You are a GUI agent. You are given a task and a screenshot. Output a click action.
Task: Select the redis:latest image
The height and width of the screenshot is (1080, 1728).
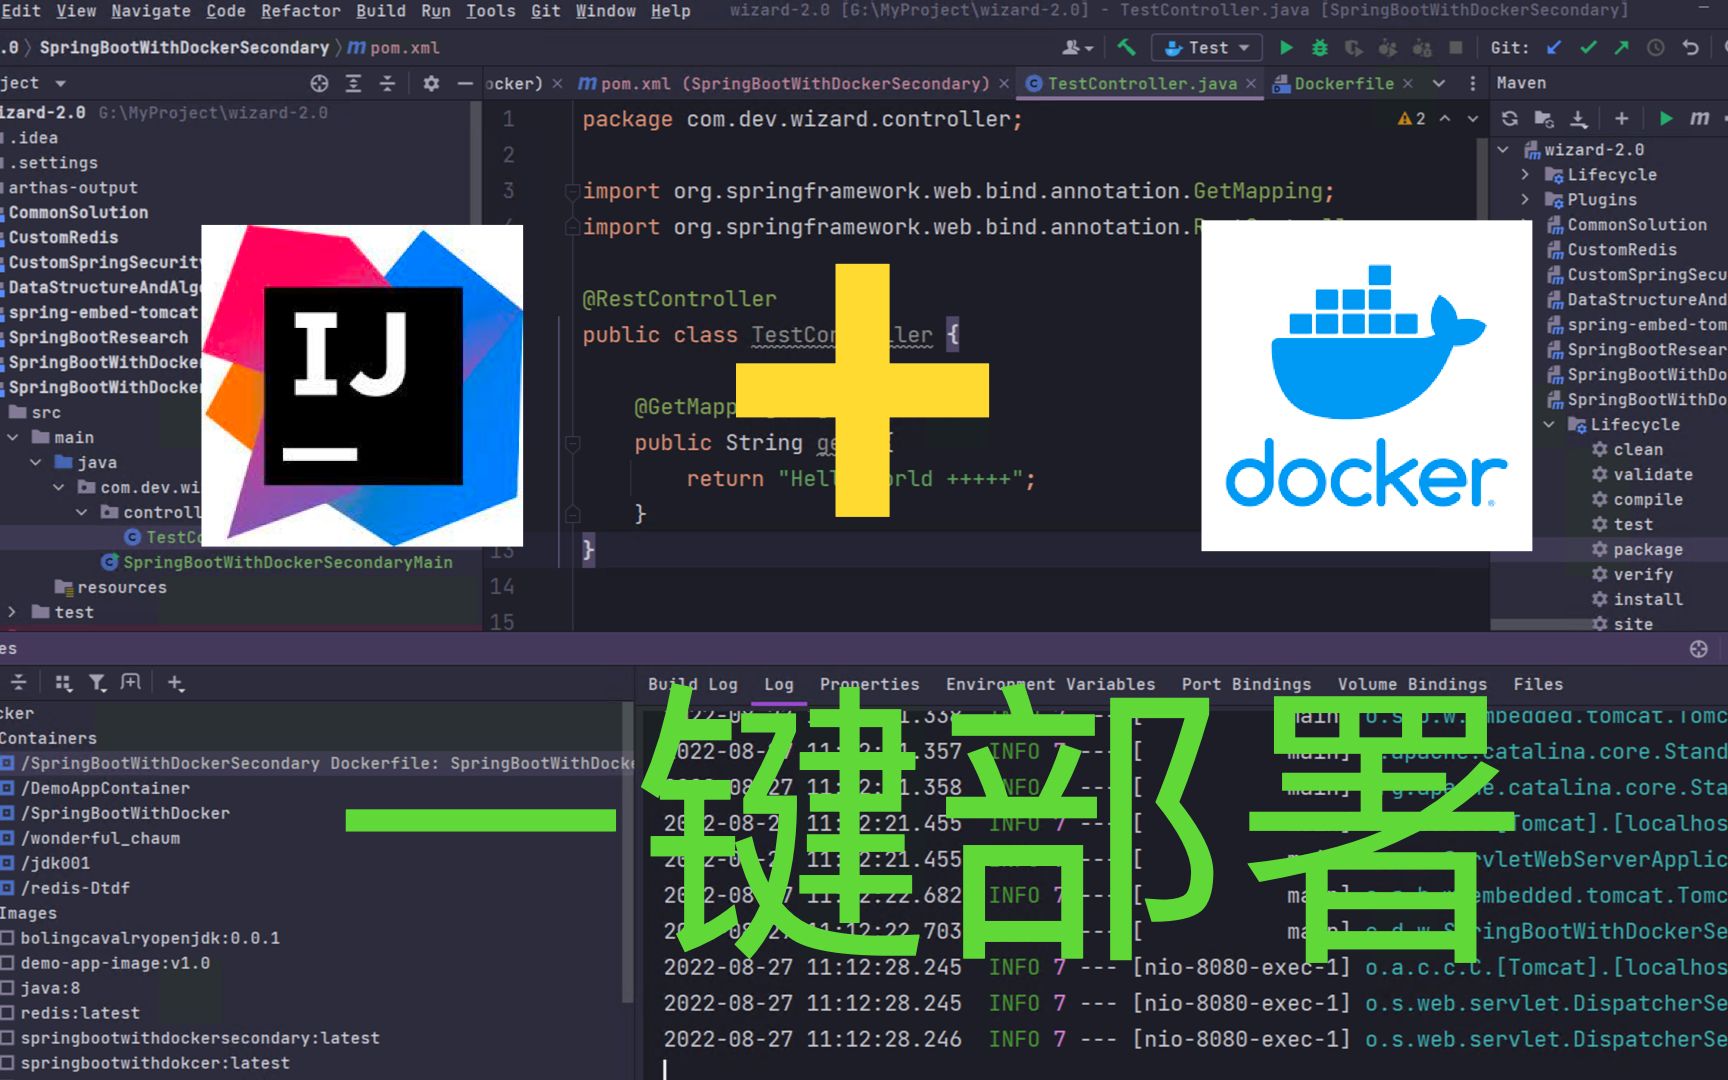[x=80, y=1013]
